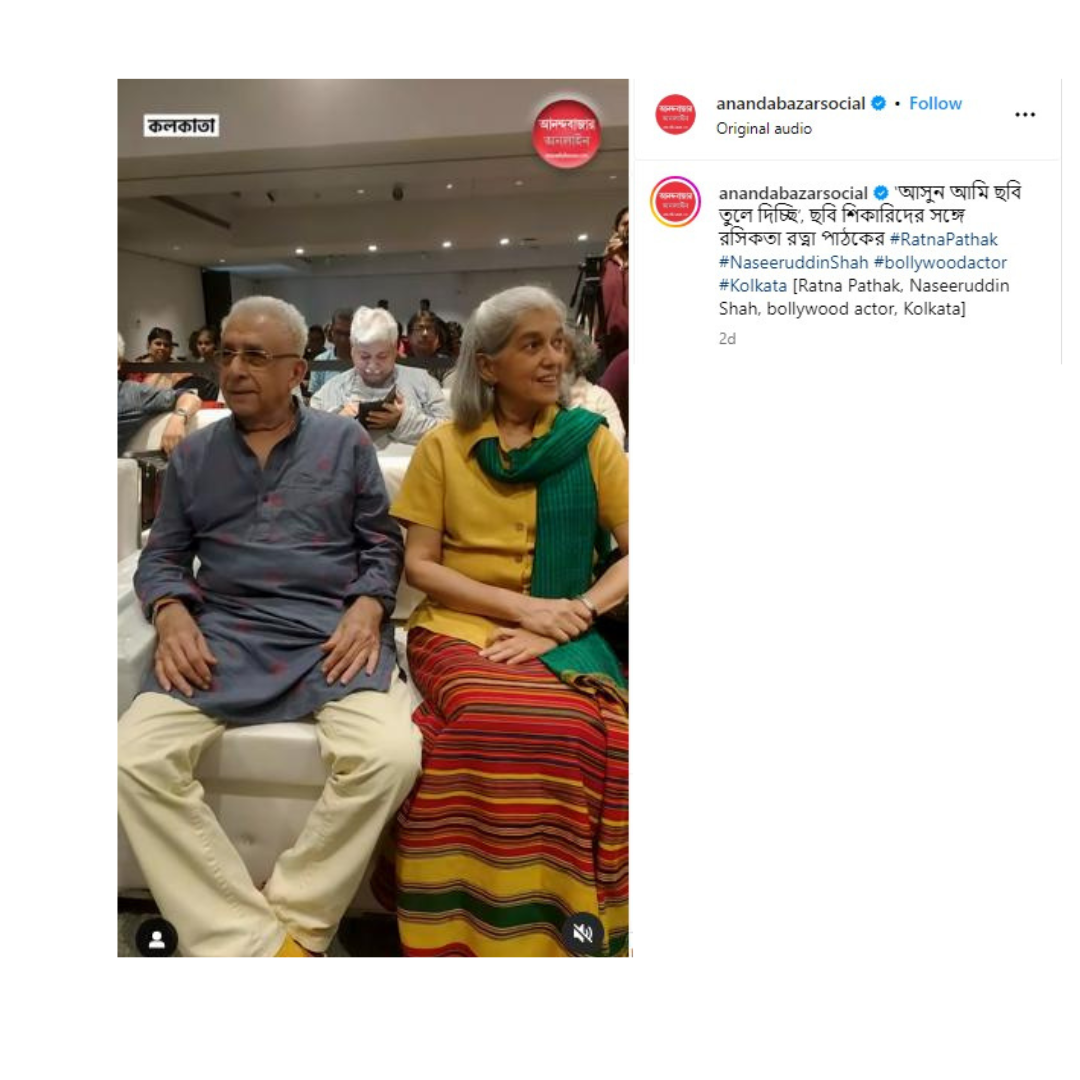Click the caption anandabazarsocial username

[793, 193]
